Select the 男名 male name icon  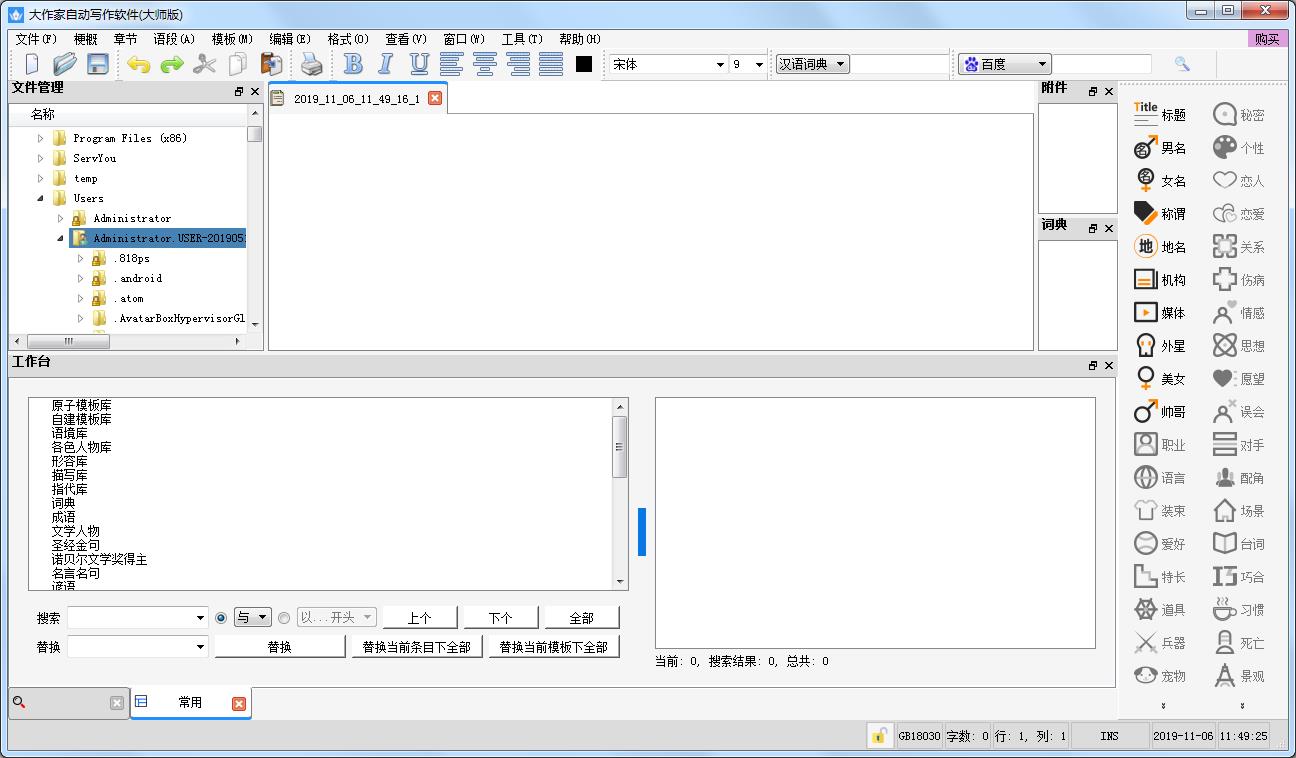[1160, 148]
